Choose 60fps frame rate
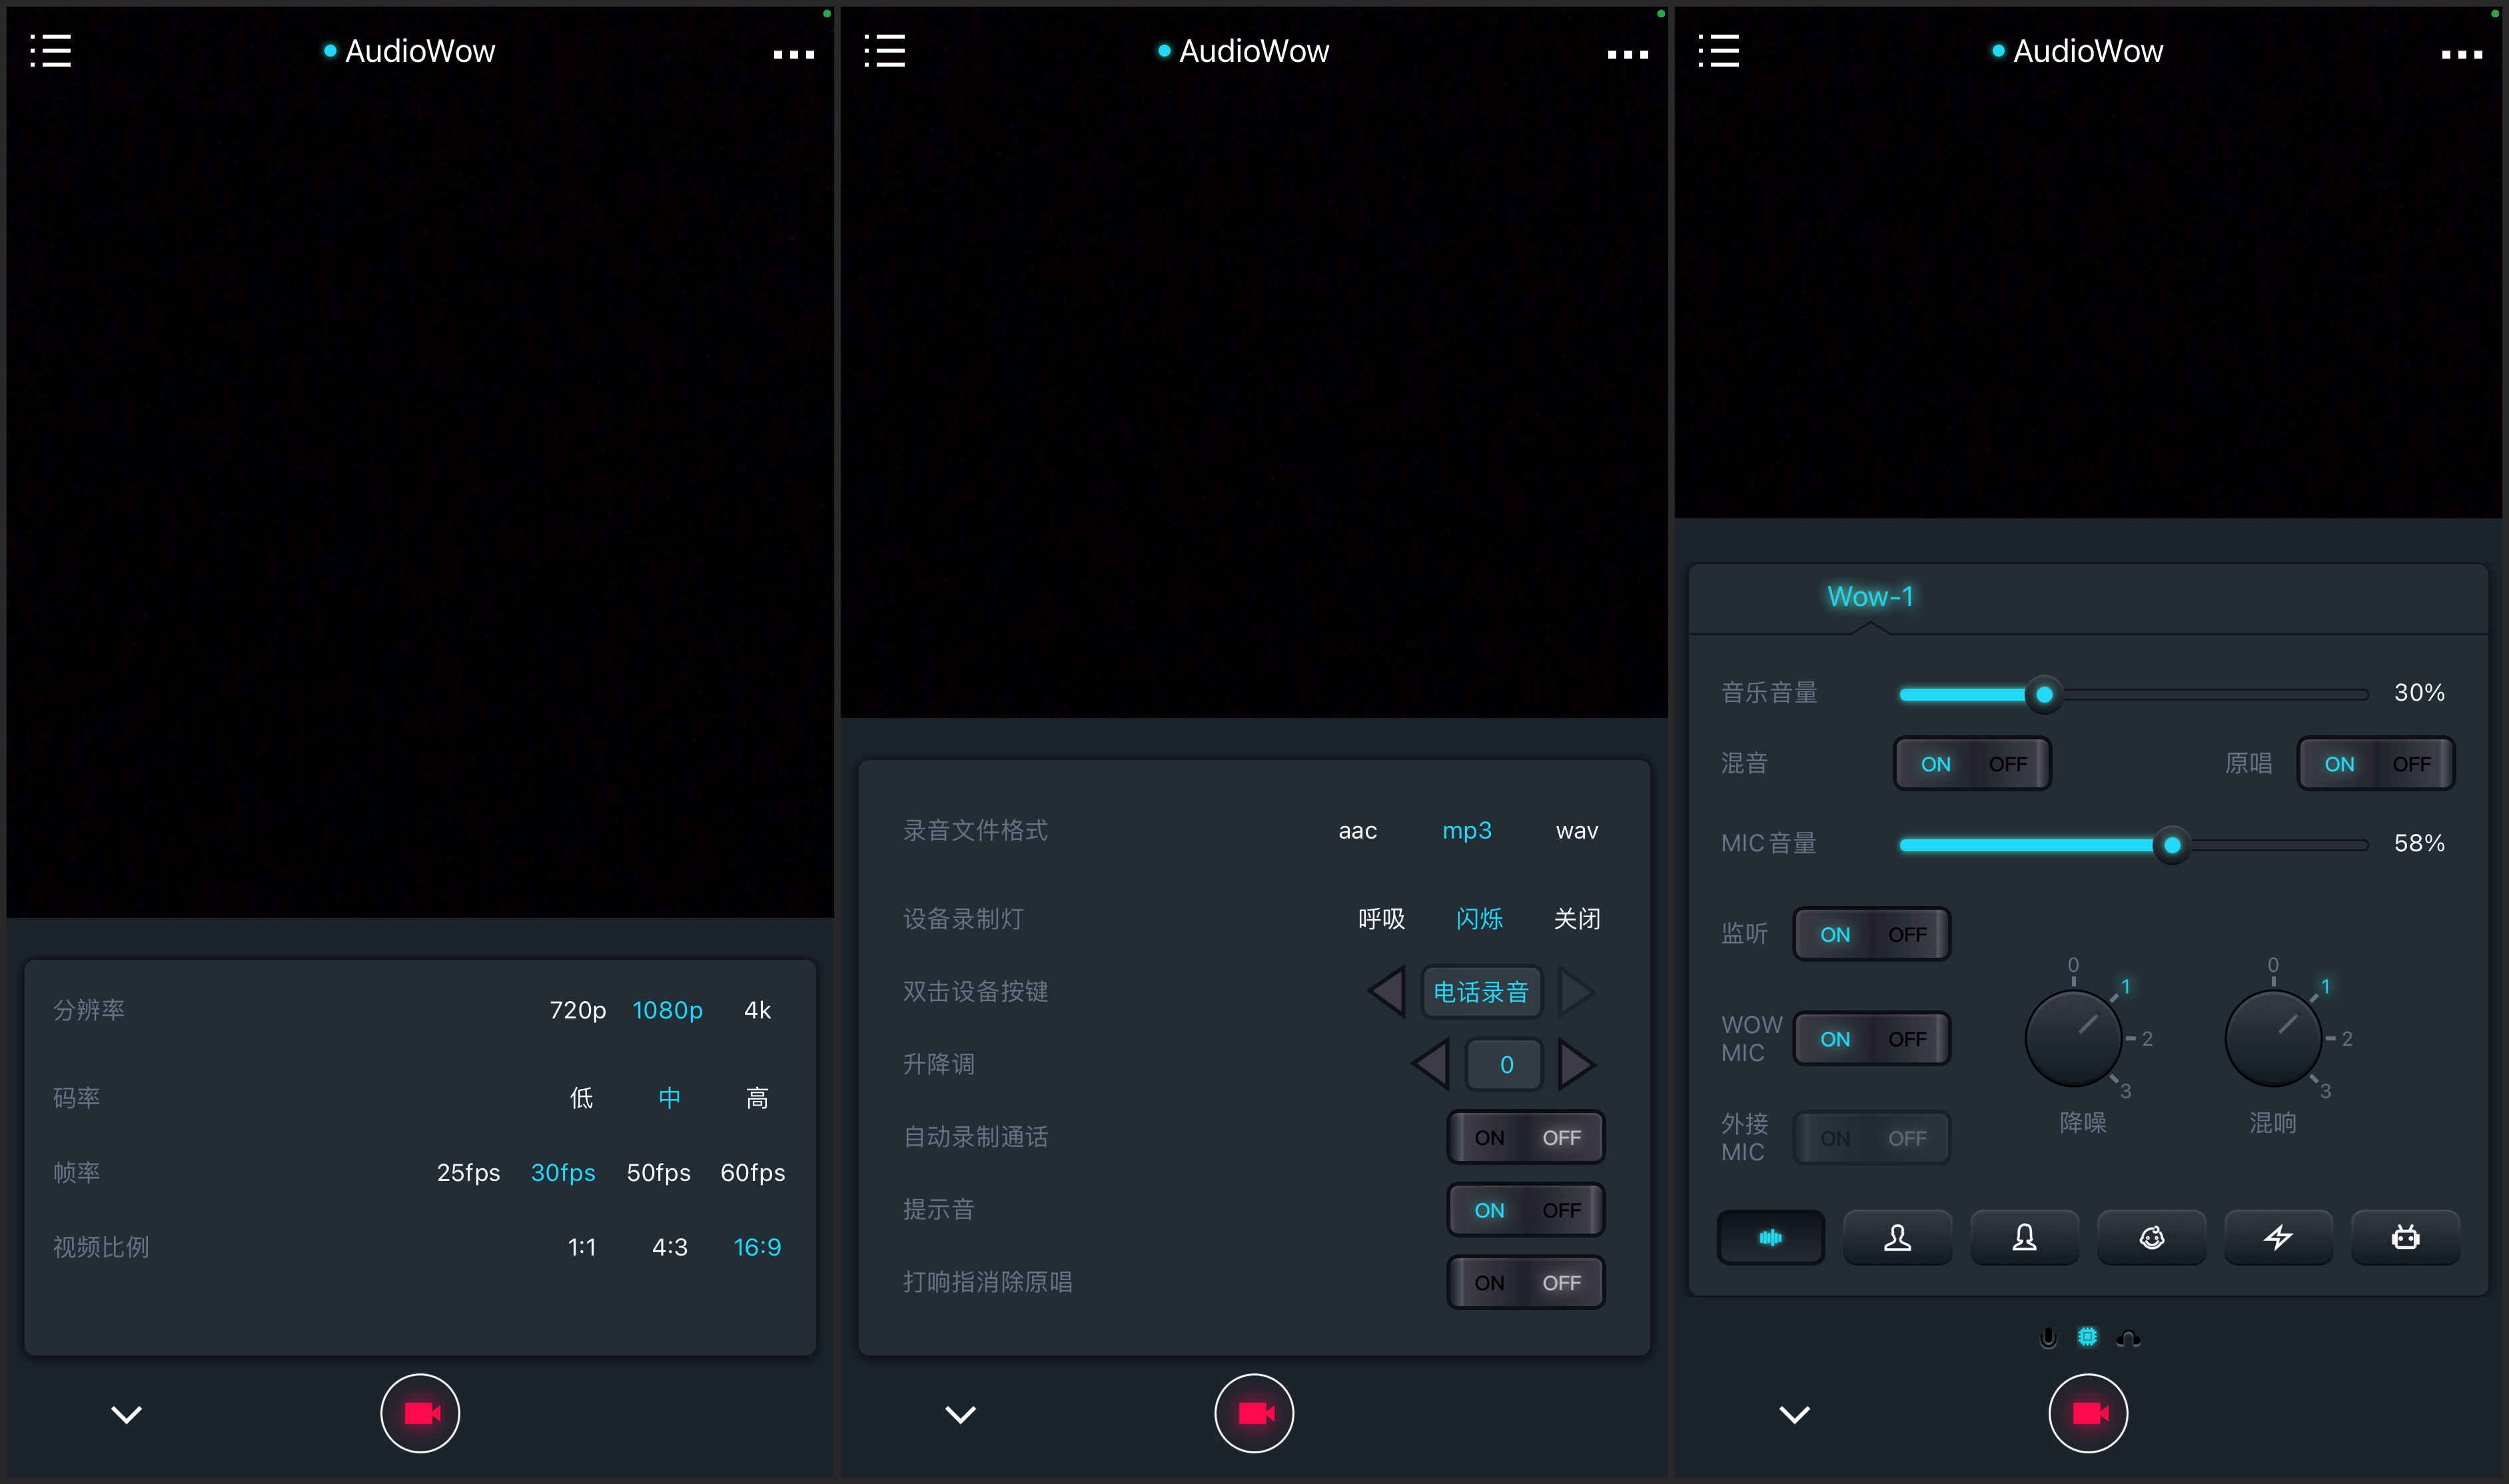Screen dimensions: 2509x1484 coord(752,1172)
